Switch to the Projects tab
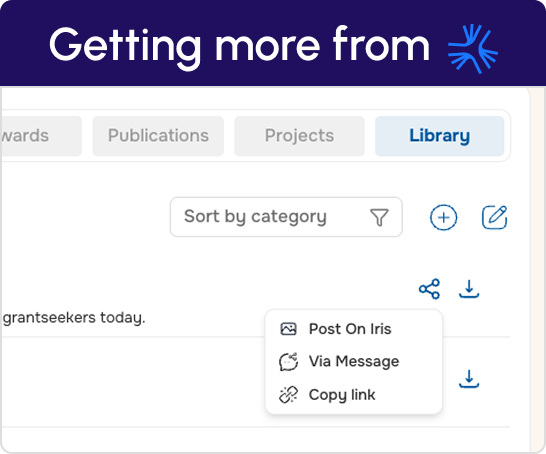Image resolution: width=546 pixels, height=454 pixels. coord(299,136)
